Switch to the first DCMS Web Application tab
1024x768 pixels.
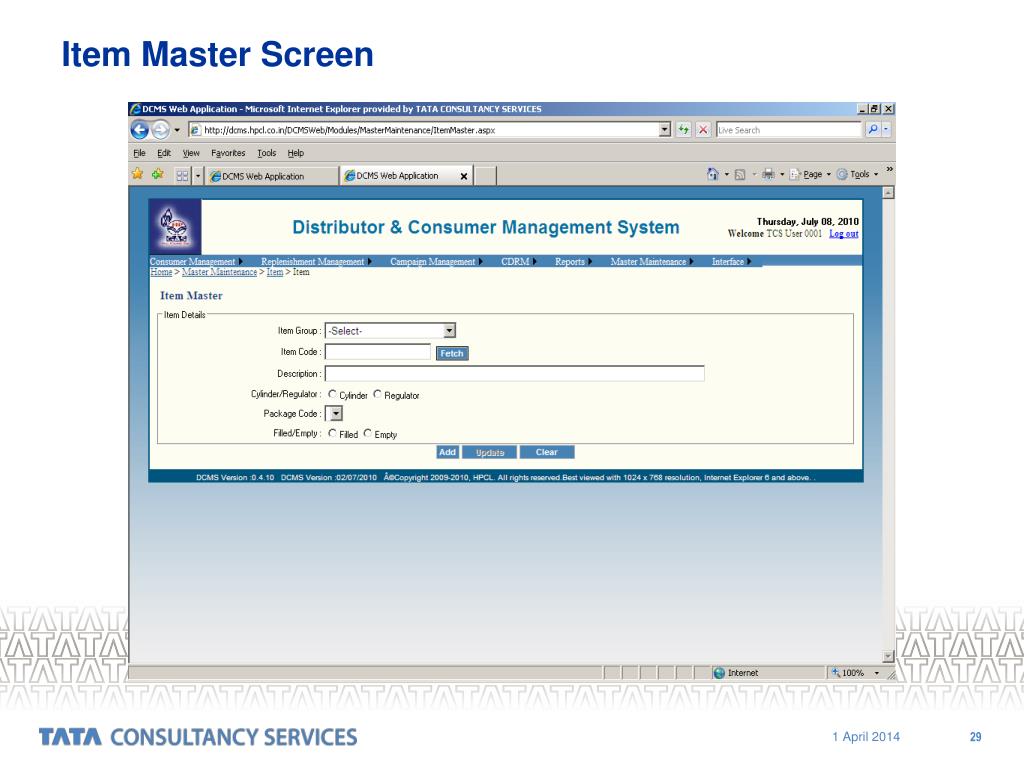pos(272,176)
